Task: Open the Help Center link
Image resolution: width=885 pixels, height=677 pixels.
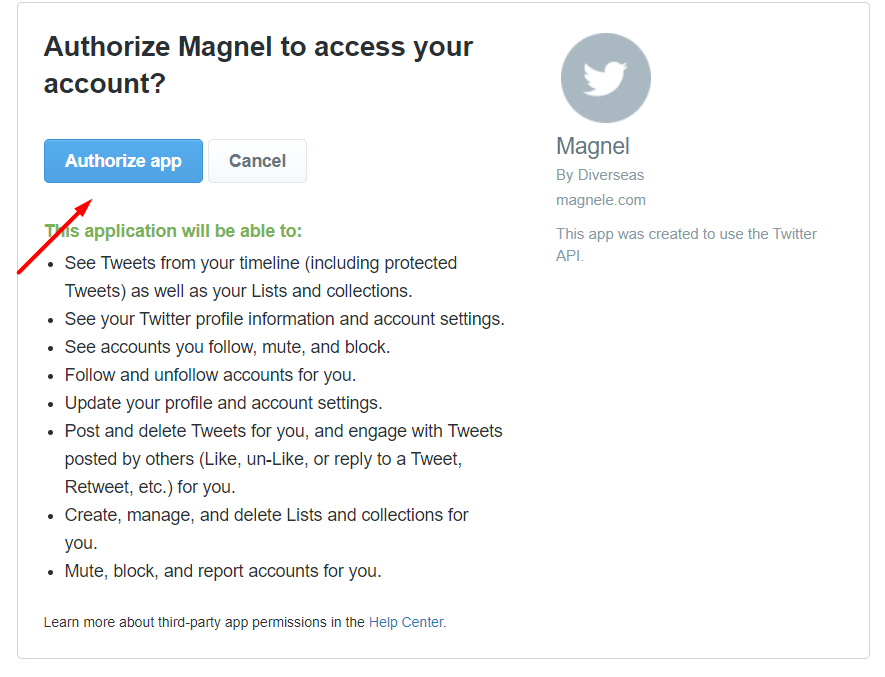Action: (x=406, y=622)
